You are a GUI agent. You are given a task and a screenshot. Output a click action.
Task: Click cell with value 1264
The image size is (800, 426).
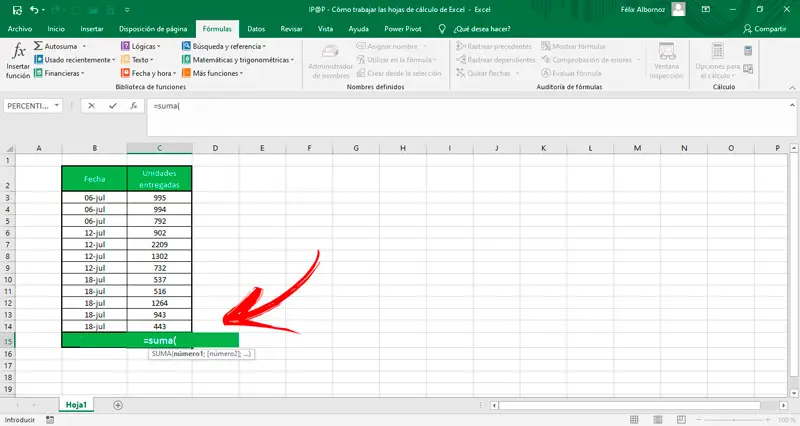click(160, 303)
